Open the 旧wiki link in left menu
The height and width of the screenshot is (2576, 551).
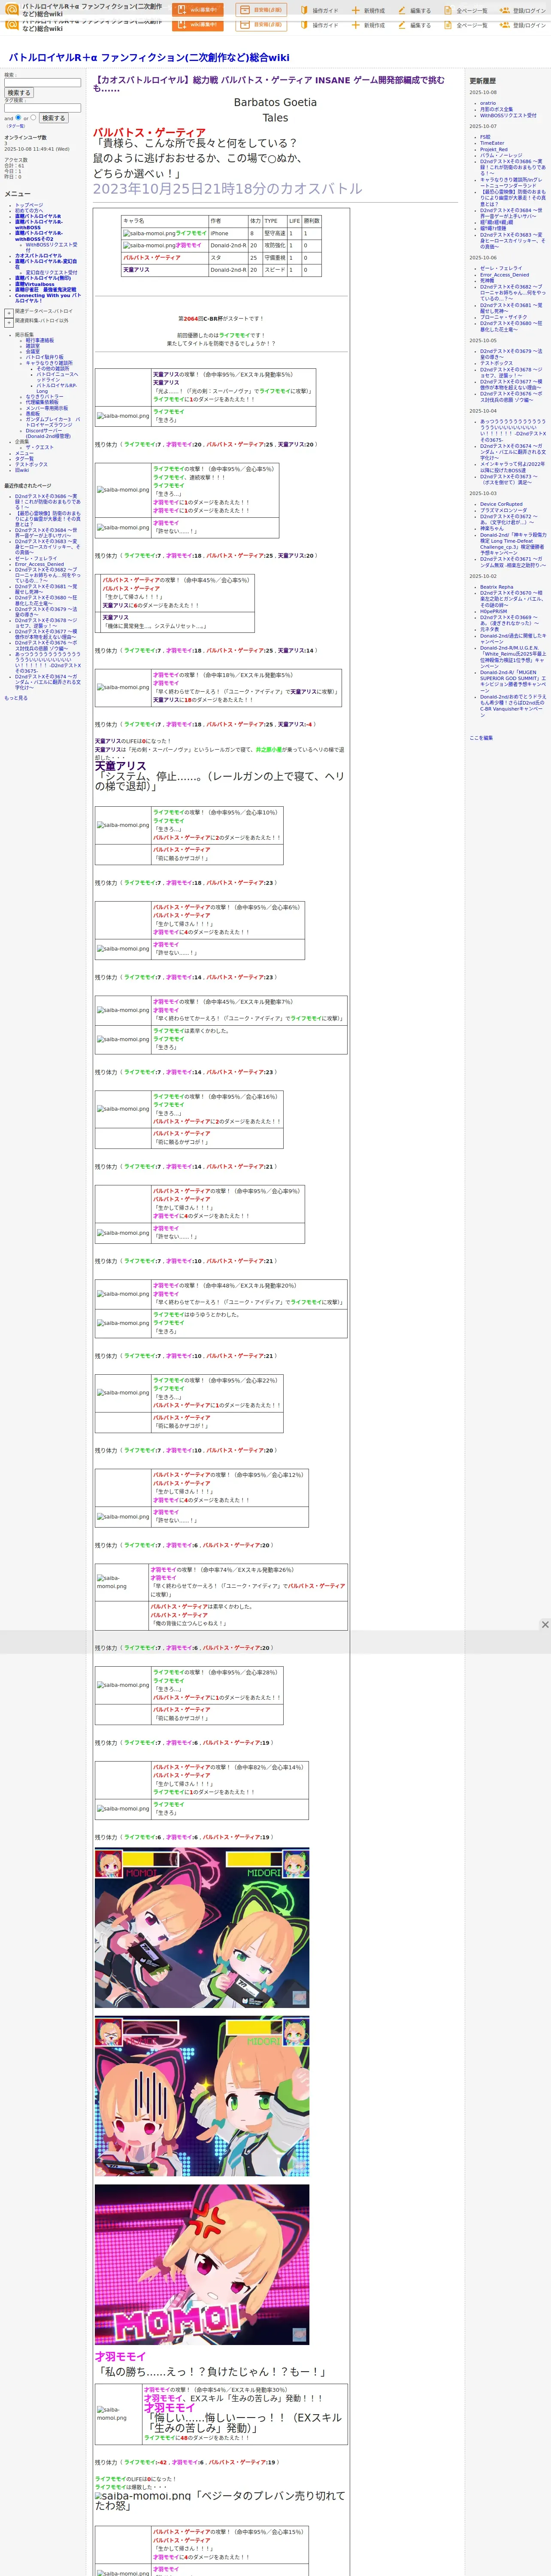pos(22,470)
